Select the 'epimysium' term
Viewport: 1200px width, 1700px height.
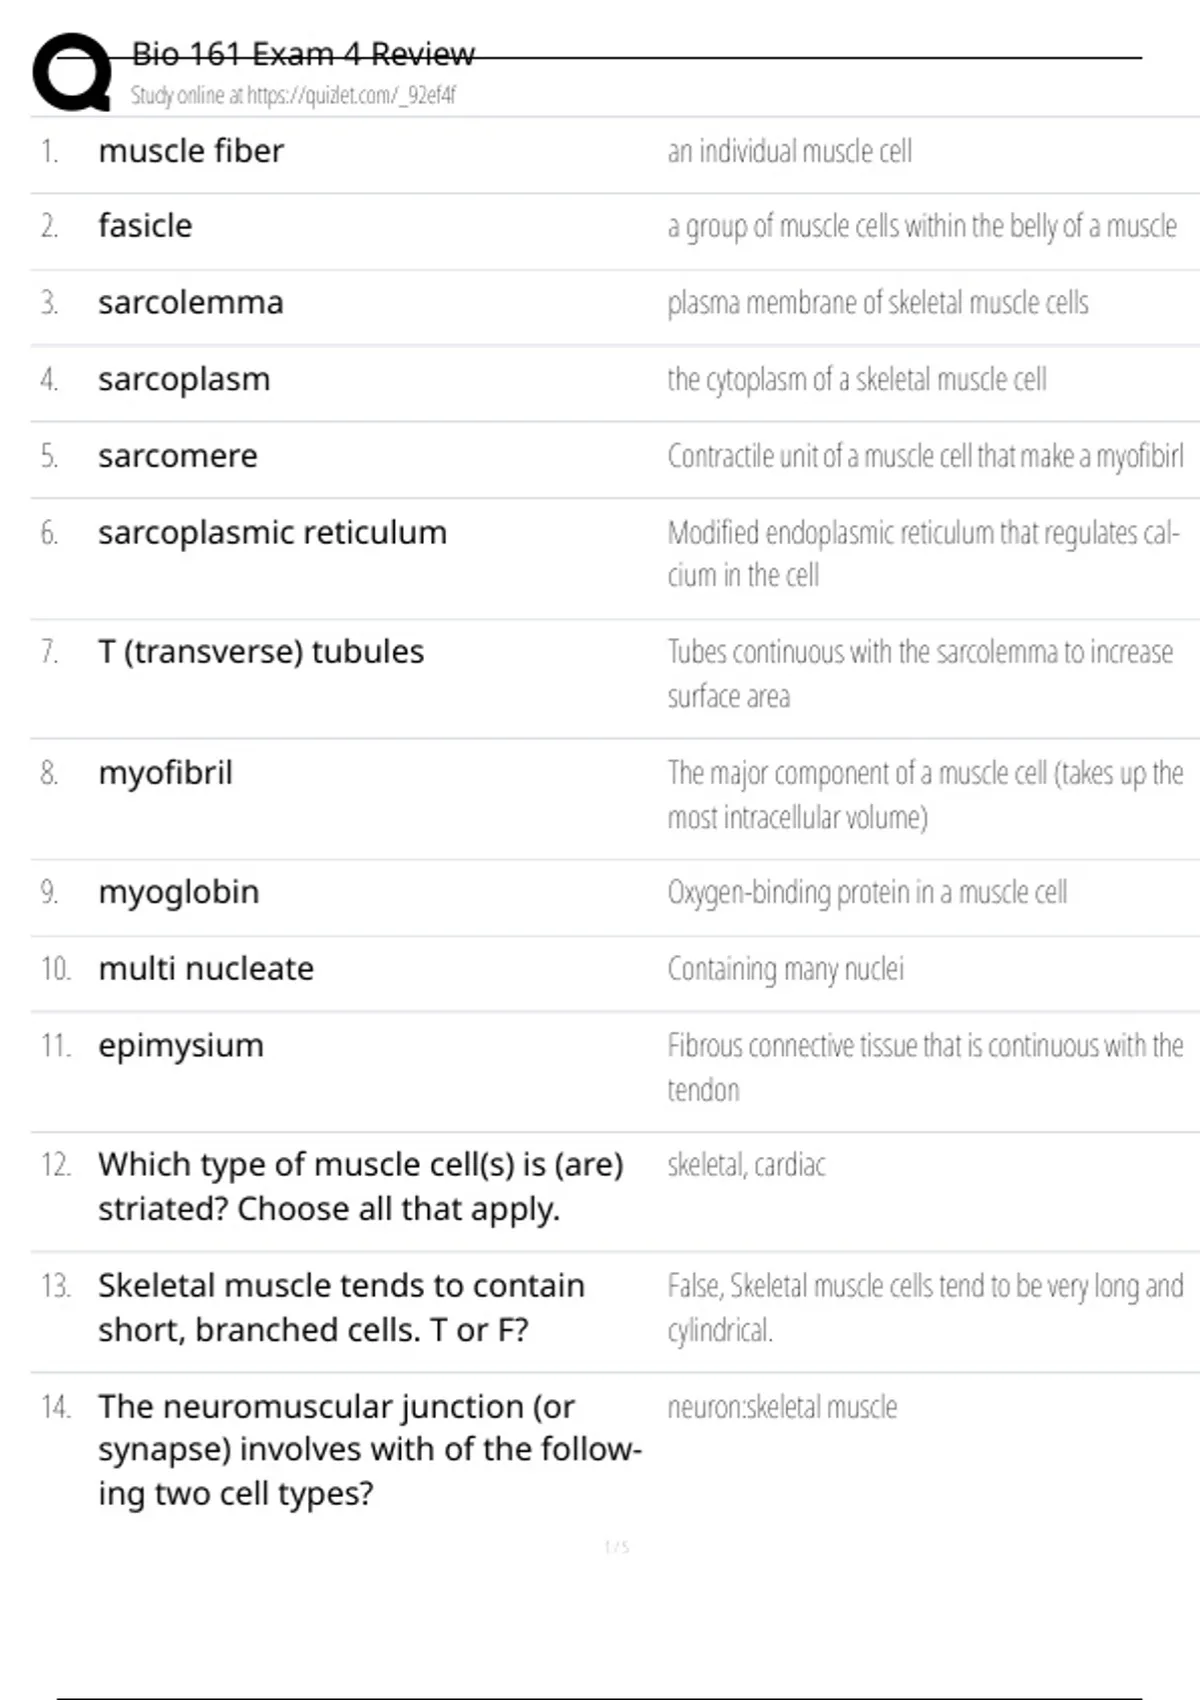tap(181, 1046)
